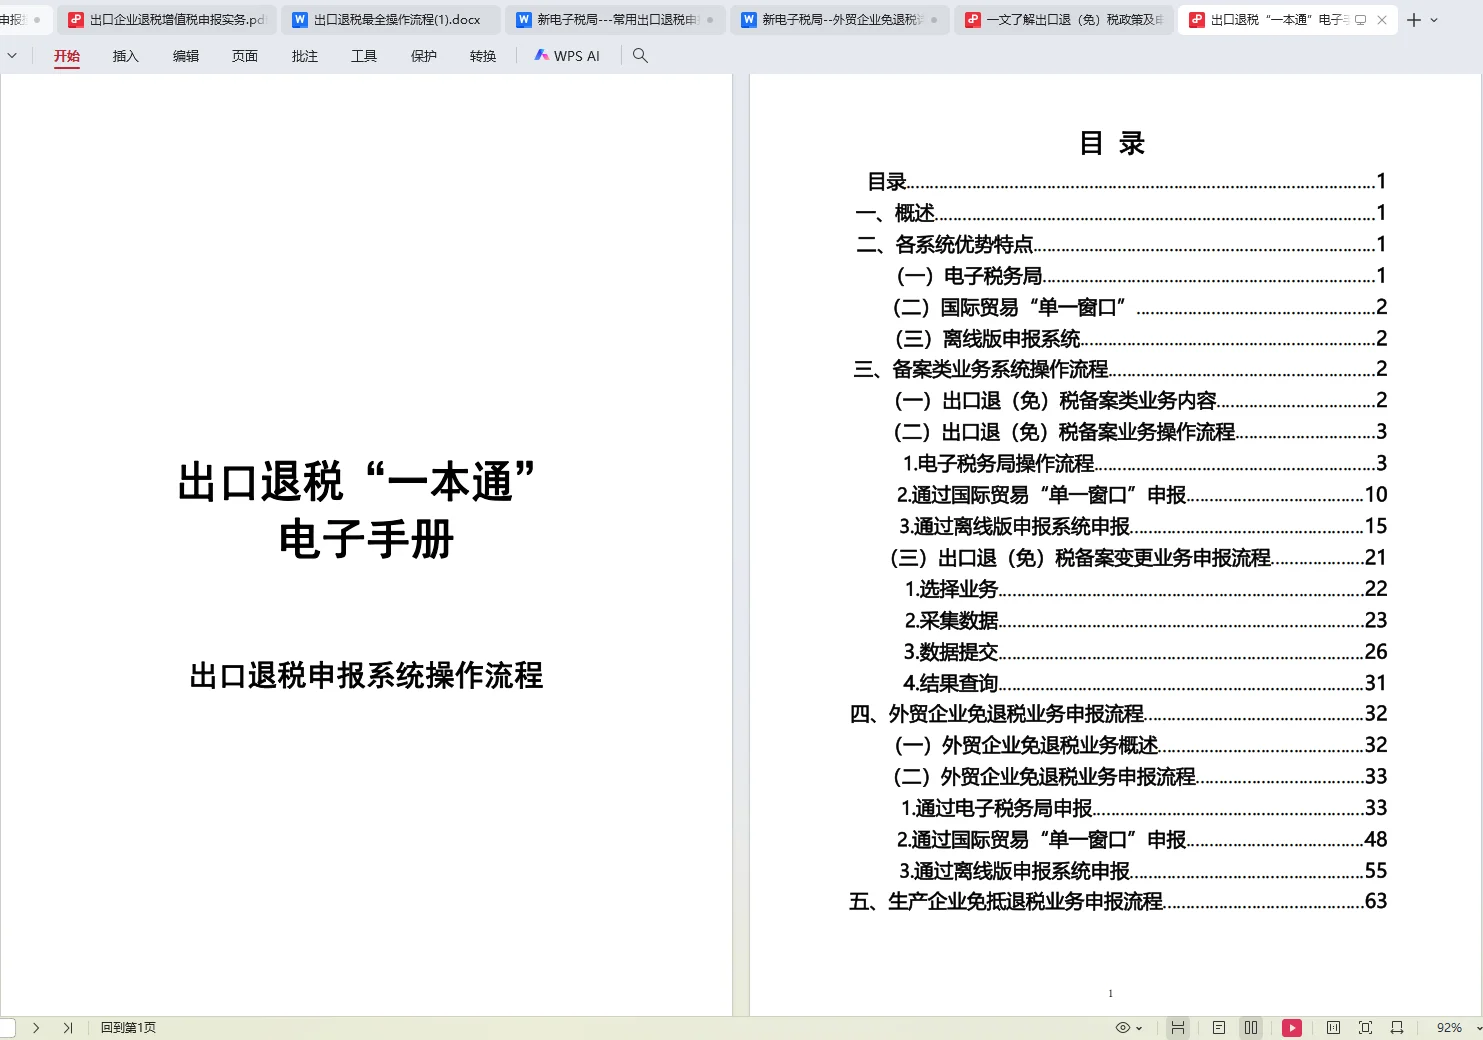The height and width of the screenshot is (1040, 1483).
Task: Toggle the pin icon on the first tab
Action: [x=38, y=19]
